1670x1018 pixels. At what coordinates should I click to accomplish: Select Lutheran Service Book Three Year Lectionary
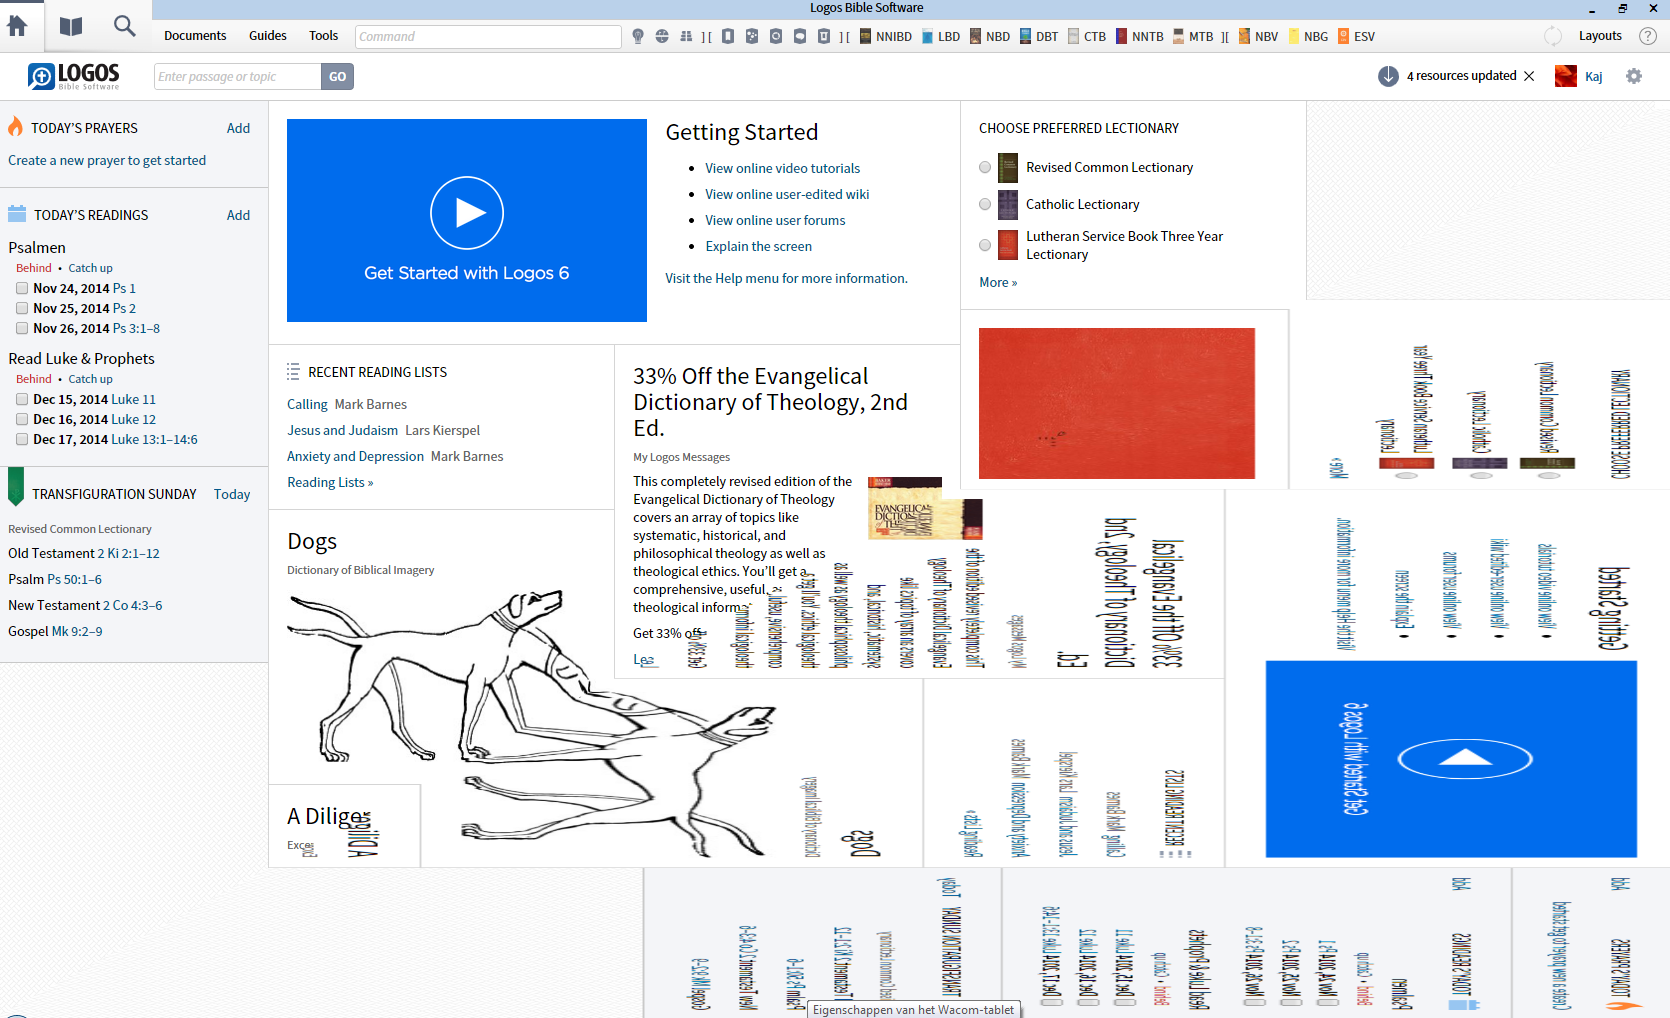pyautogui.click(x=985, y=245)
